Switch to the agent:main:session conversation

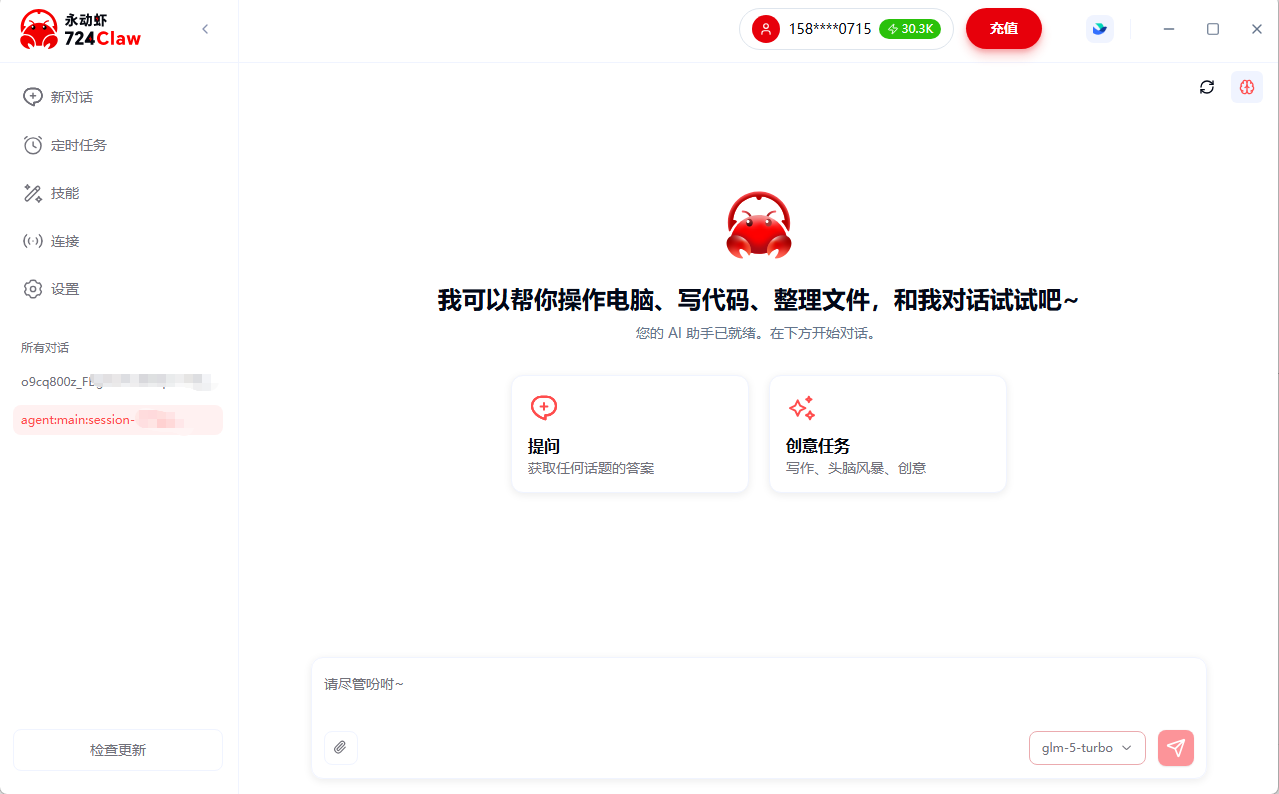pos(117,419)
